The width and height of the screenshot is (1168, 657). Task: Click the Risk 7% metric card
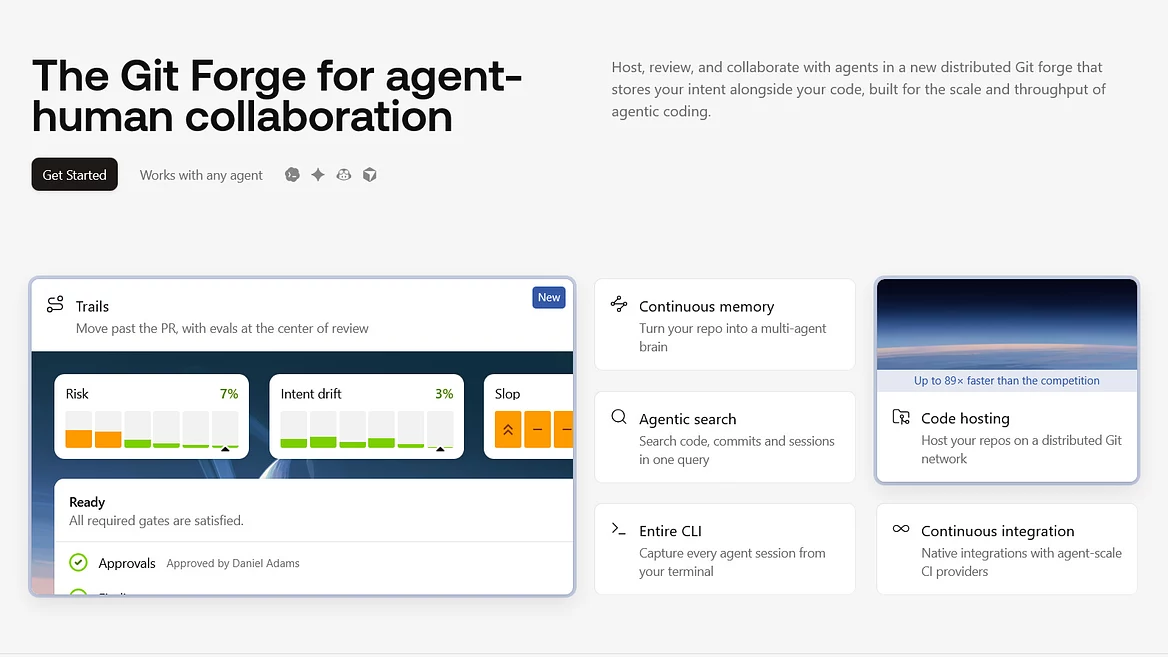pos(152,416)
